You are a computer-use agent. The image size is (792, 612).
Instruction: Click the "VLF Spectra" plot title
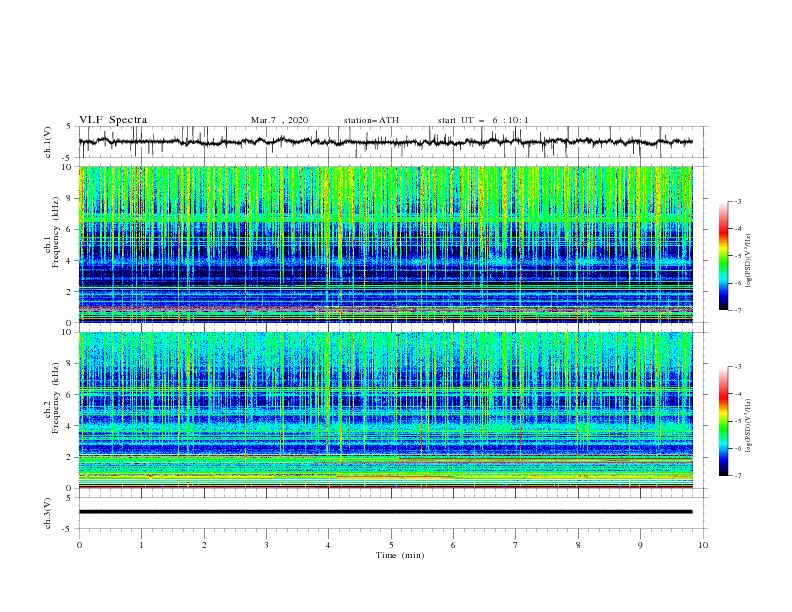pyautogui.click(x=113, y=120)
